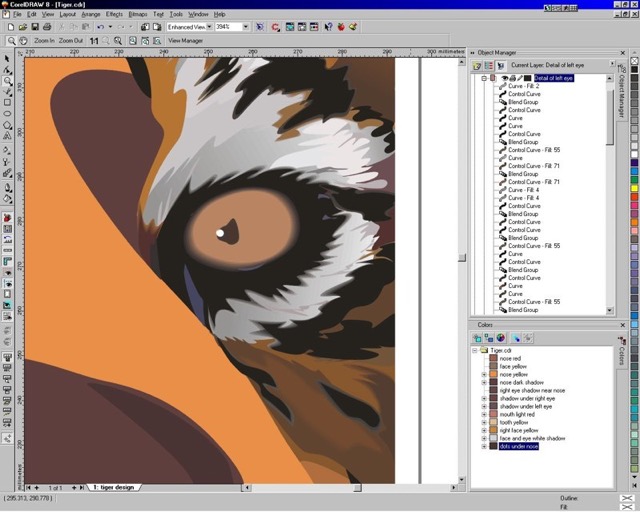Viewport: 640px width, 512px height.
Task: Select the Shape tool in the toolbox
Action: (7, 70)
